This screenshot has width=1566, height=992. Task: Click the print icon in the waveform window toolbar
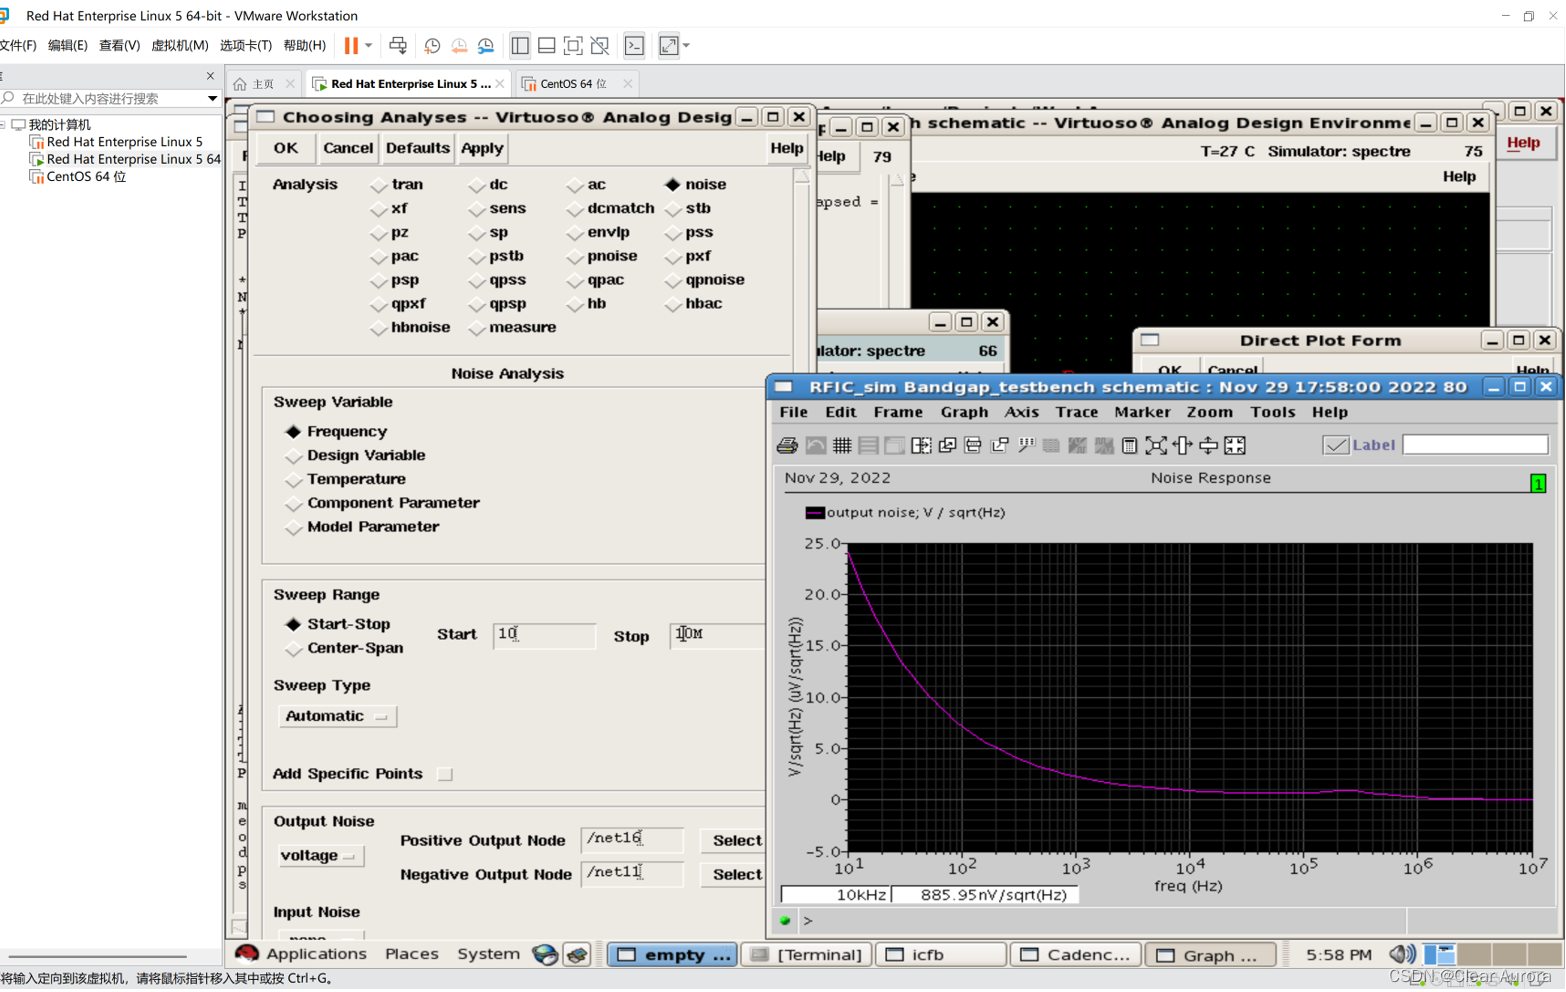tap(787, 446)
